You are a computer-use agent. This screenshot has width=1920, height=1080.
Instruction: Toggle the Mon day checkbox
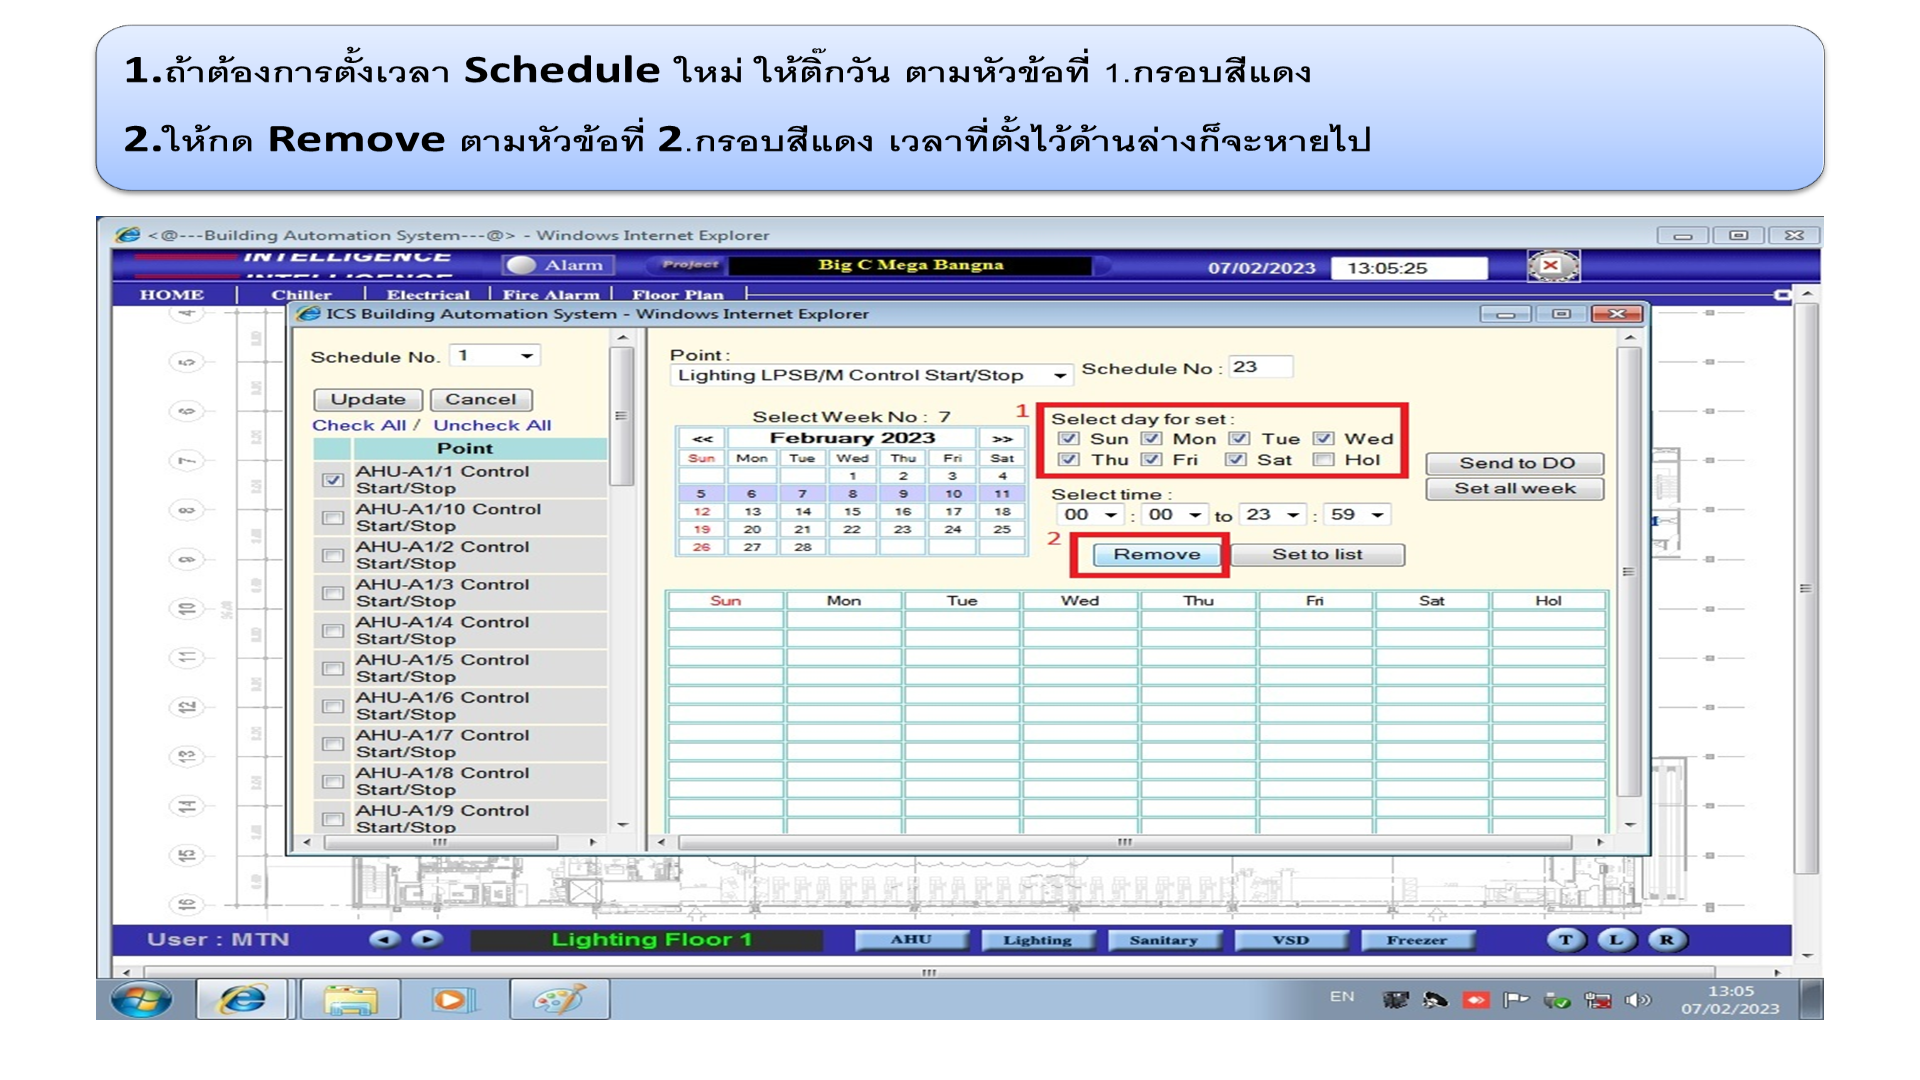tap(1152, 439)
